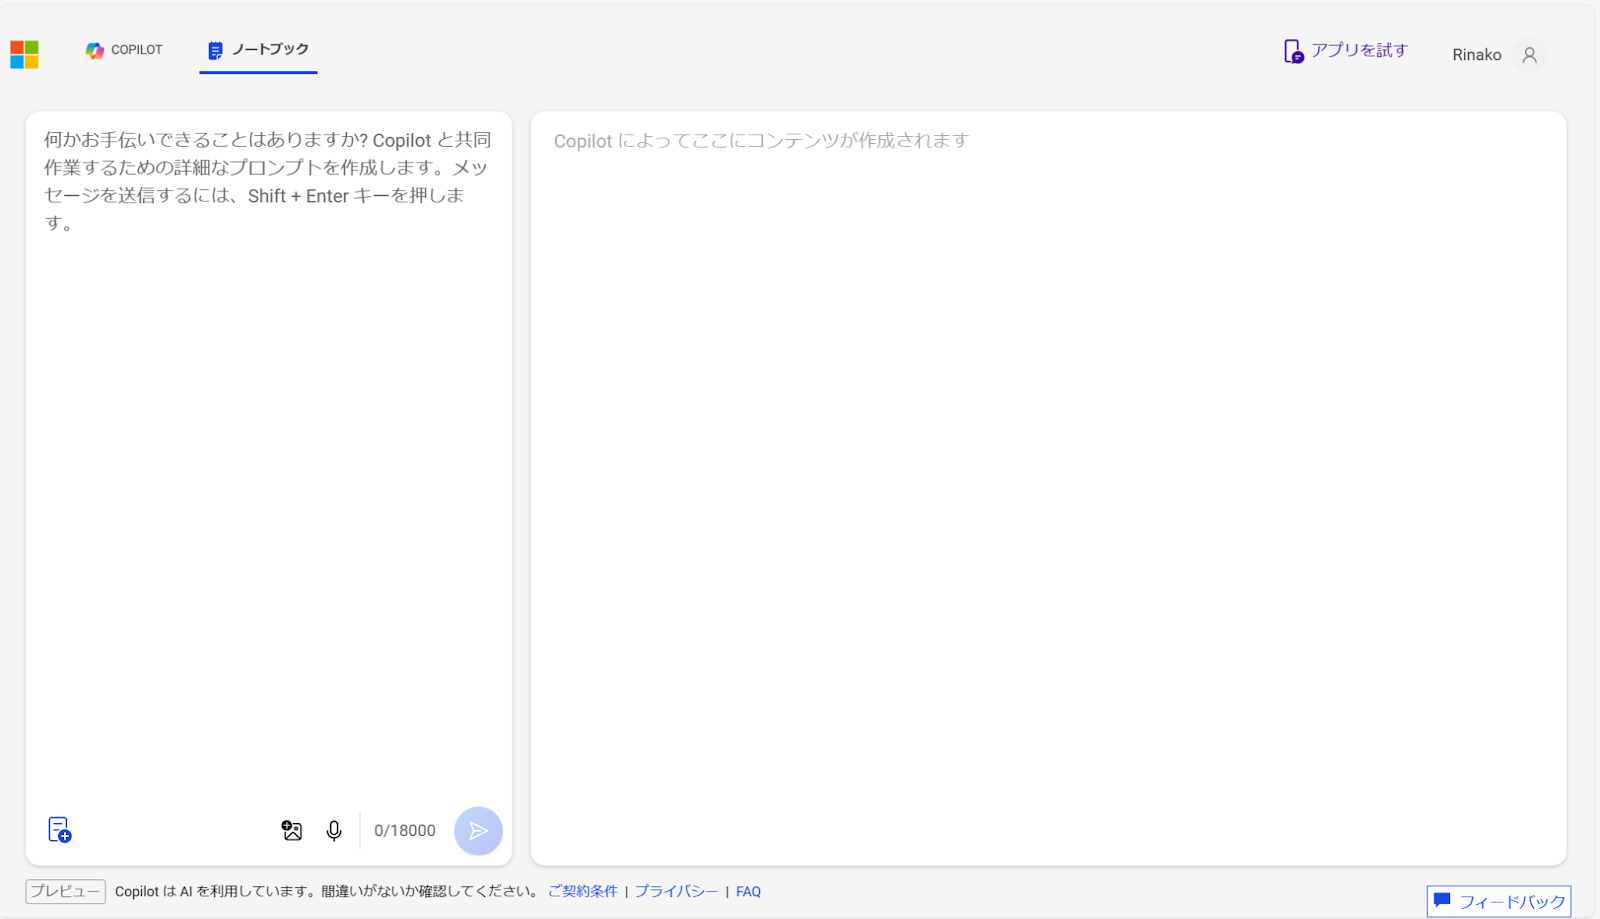Click the add image icon
Image resolution: width=1600 pixels, height=919 pixels.
pos(291,830)
